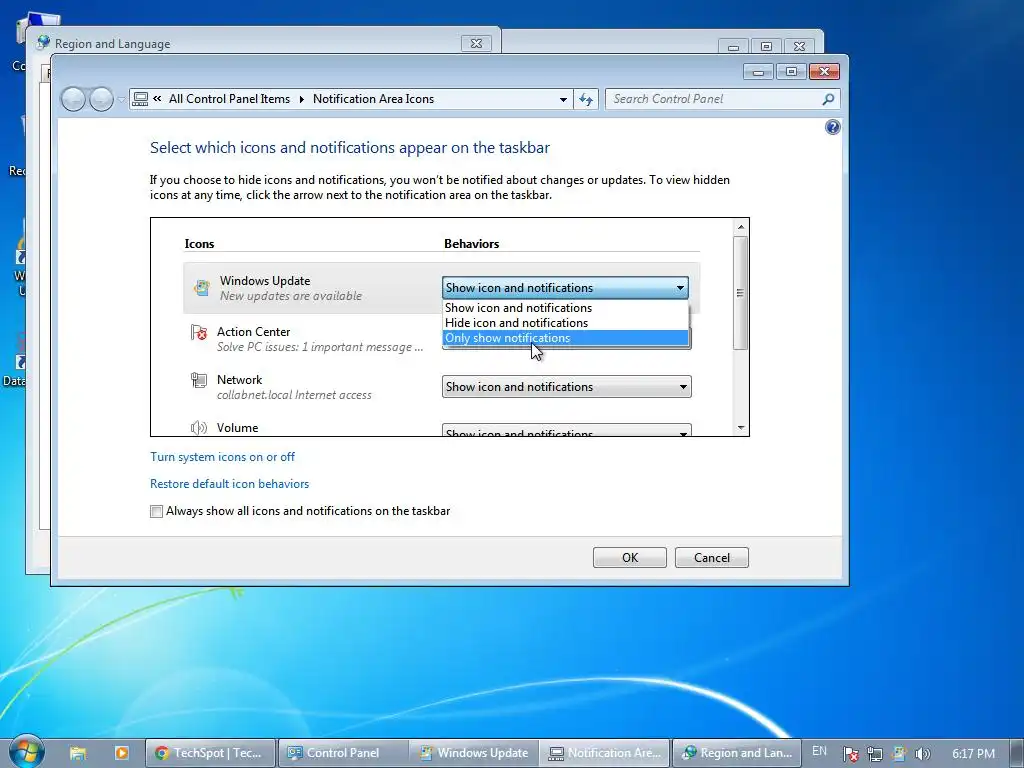This screenshot has height=768, width=1024.
Task: Open Windows Explorer from taskbar
Action: point(78,753)
